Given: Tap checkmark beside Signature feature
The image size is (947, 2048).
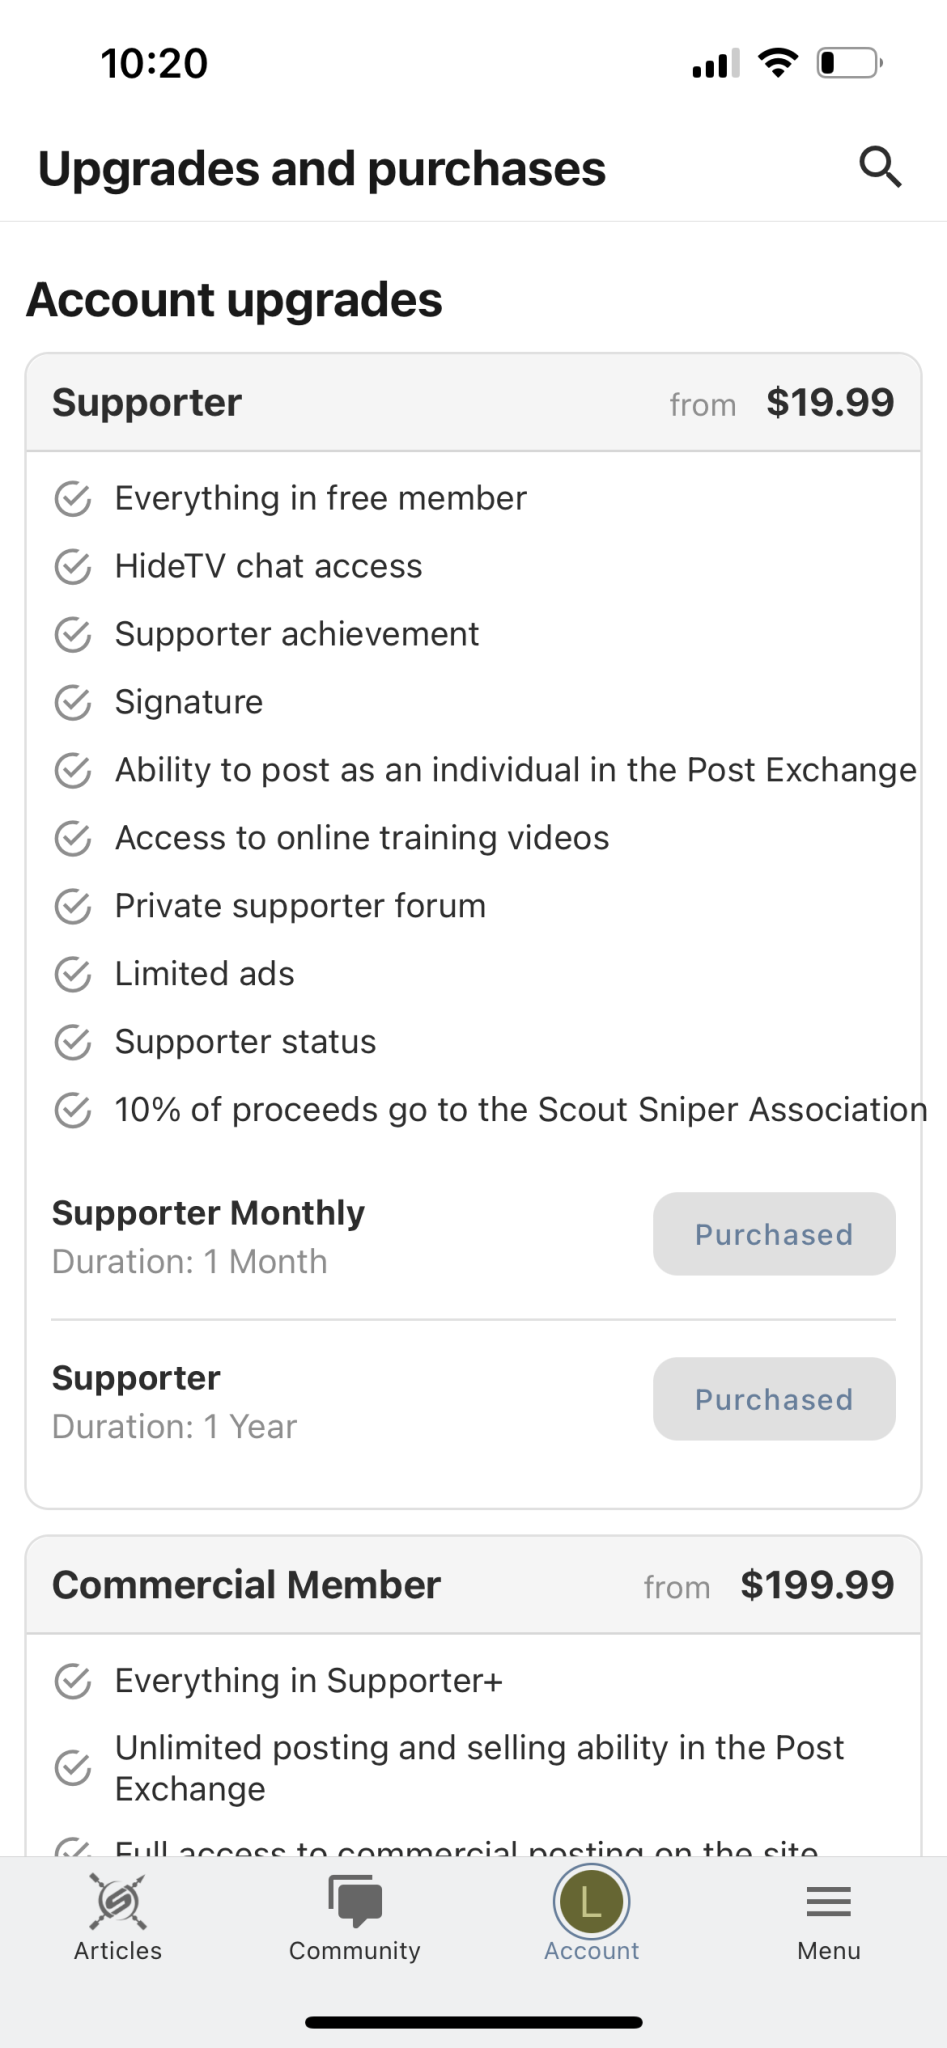Looking at the screenshot, I should tap(73, 702).
